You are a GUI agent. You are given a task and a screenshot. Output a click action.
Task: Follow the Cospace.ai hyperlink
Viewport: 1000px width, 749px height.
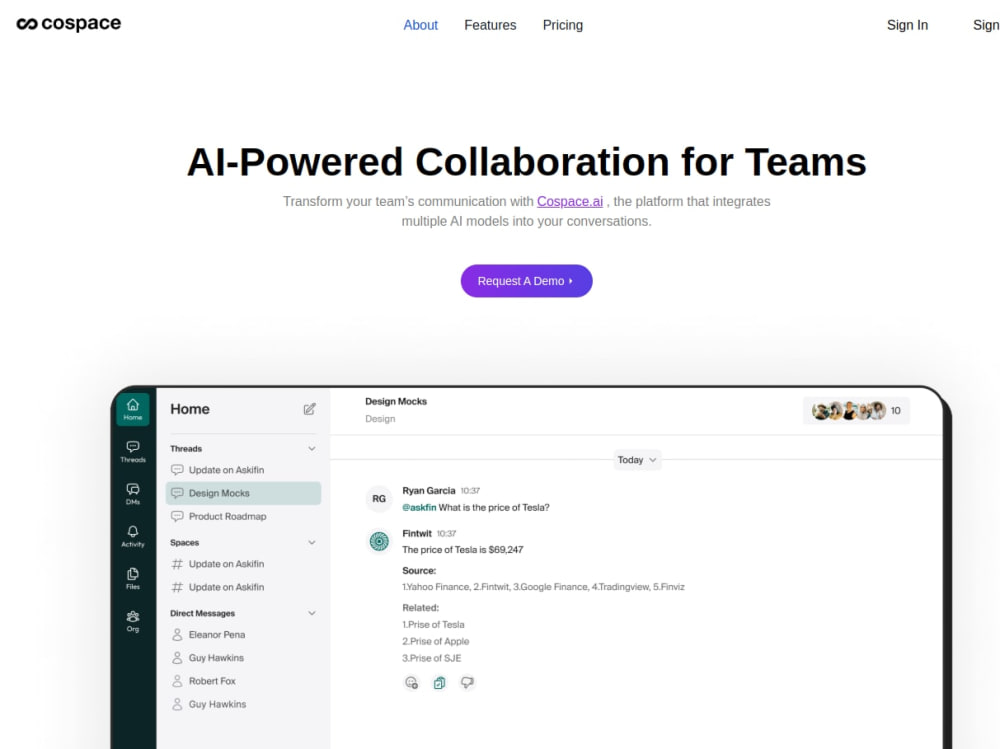point(570,202)
